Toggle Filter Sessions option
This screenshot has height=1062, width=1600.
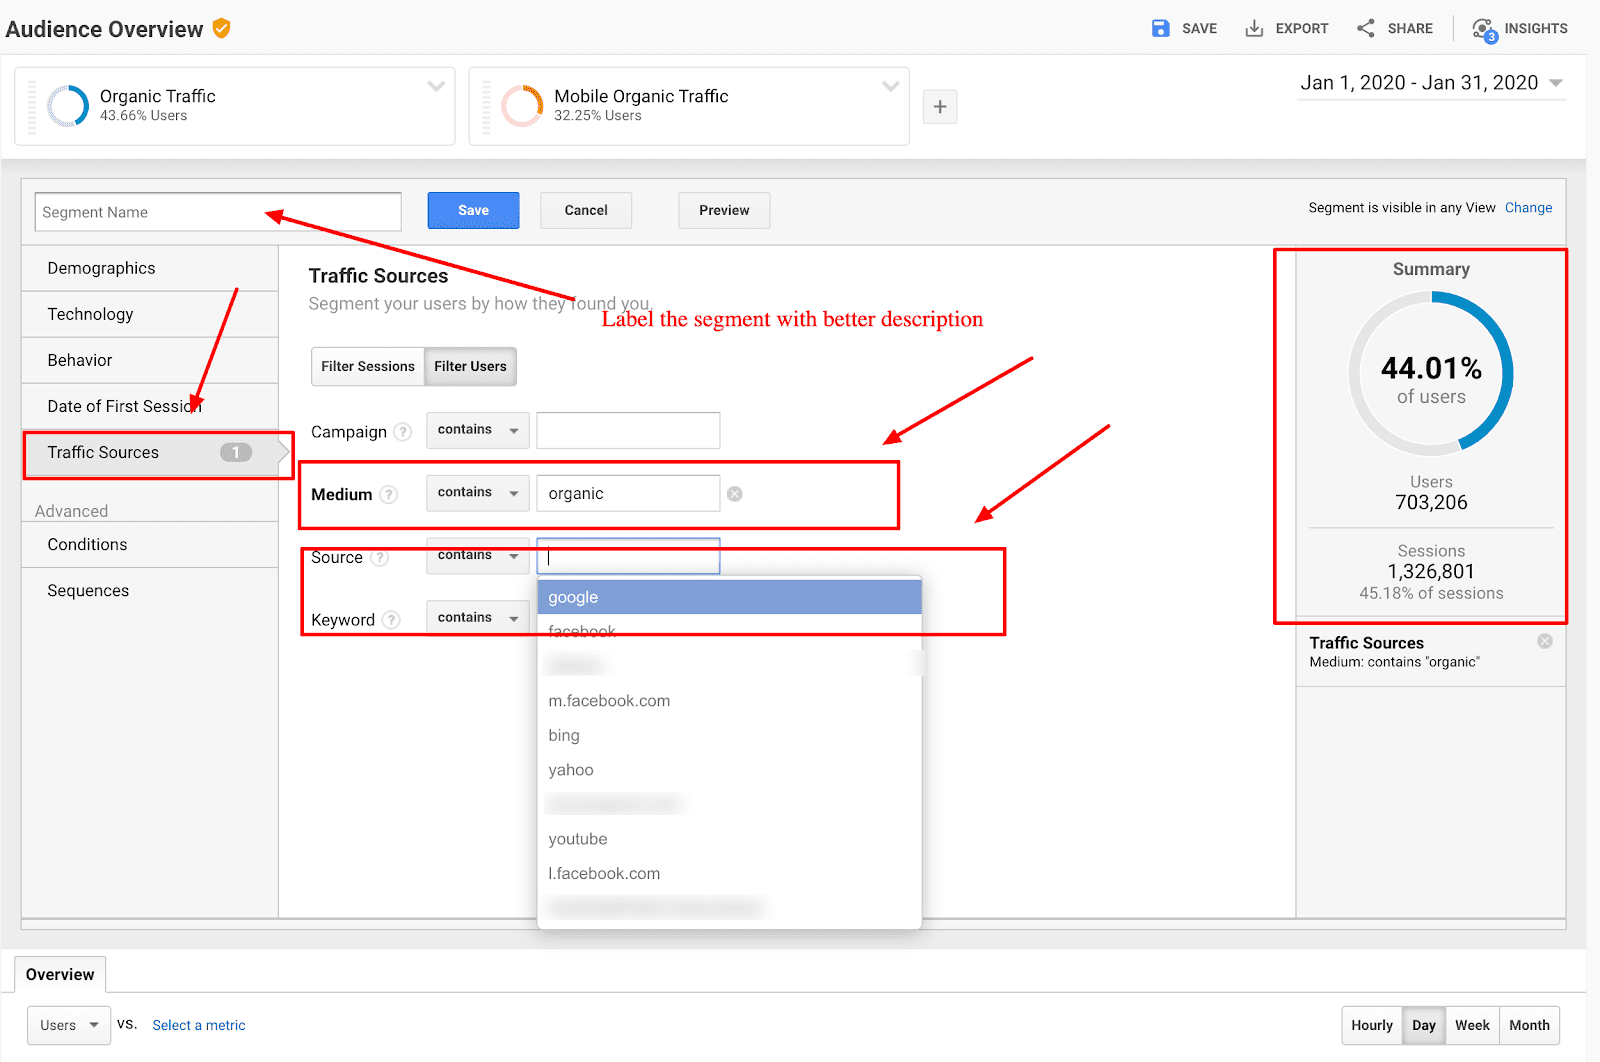tap(367, 367)
